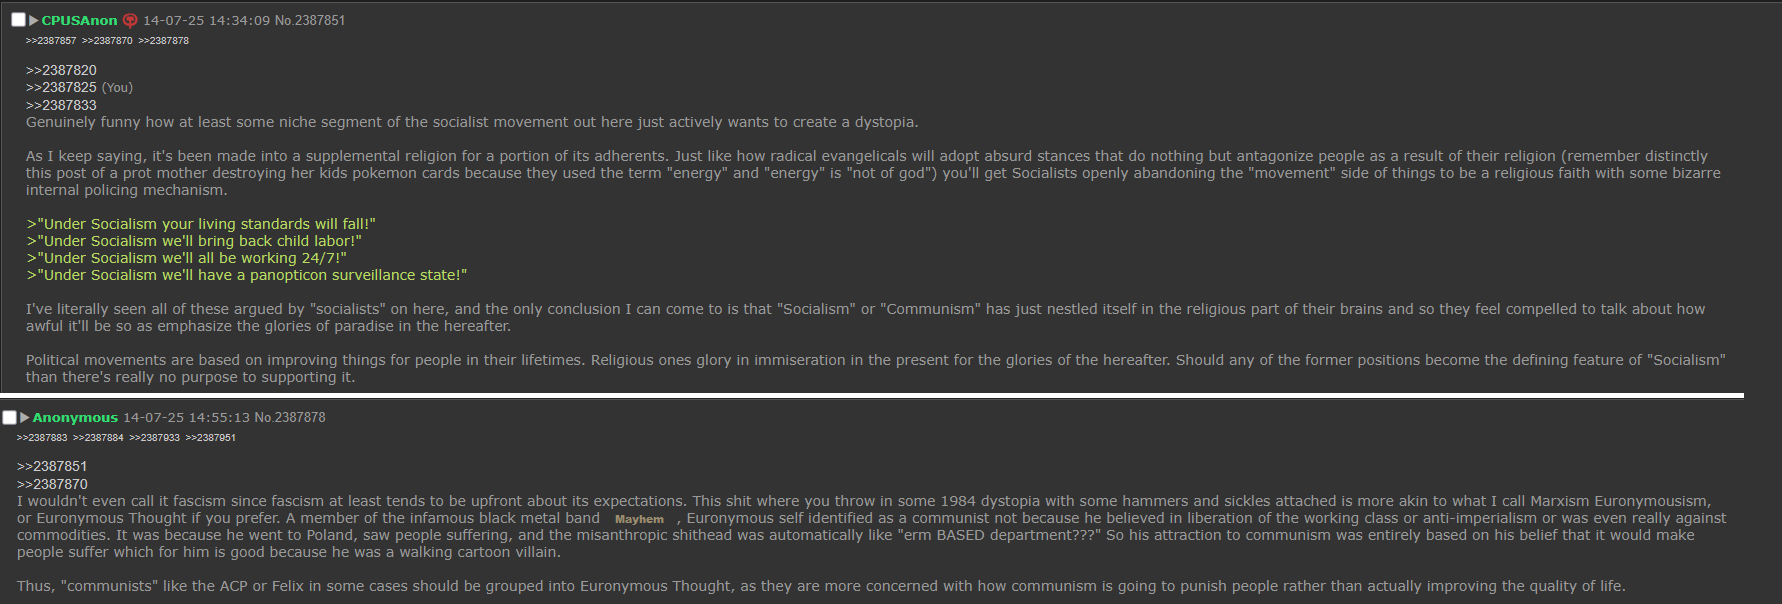Viewport: 1782px width, 604px height.
Task: Go to quoted post >>2387833
Action: click(61, 105)
